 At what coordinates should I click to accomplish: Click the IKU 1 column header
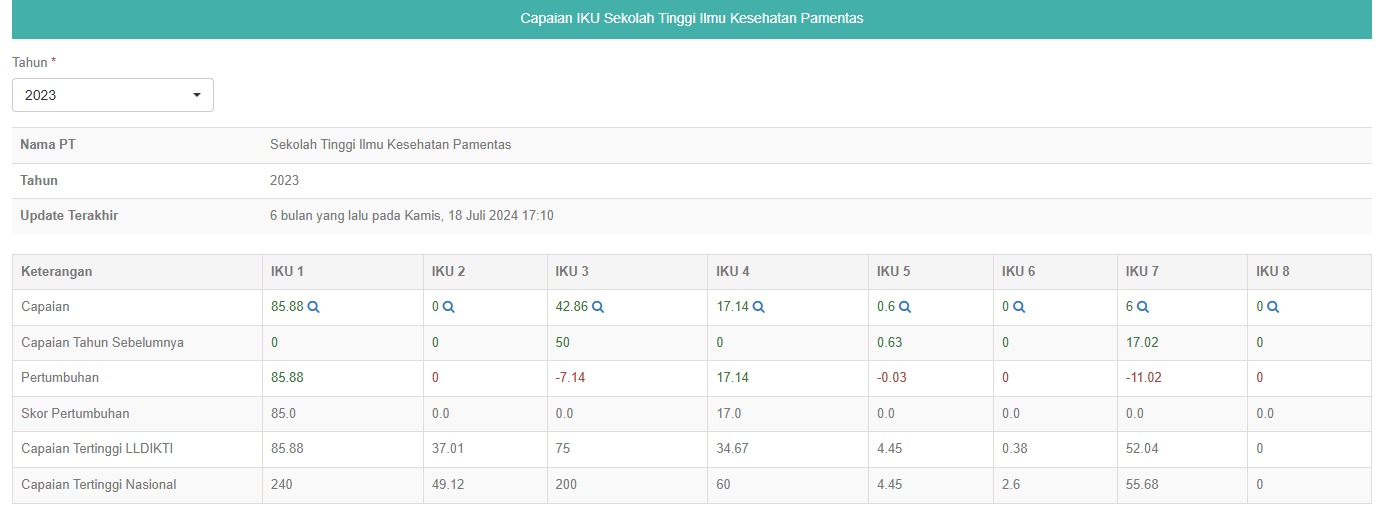pyautogui.click(x=287, y=271)
